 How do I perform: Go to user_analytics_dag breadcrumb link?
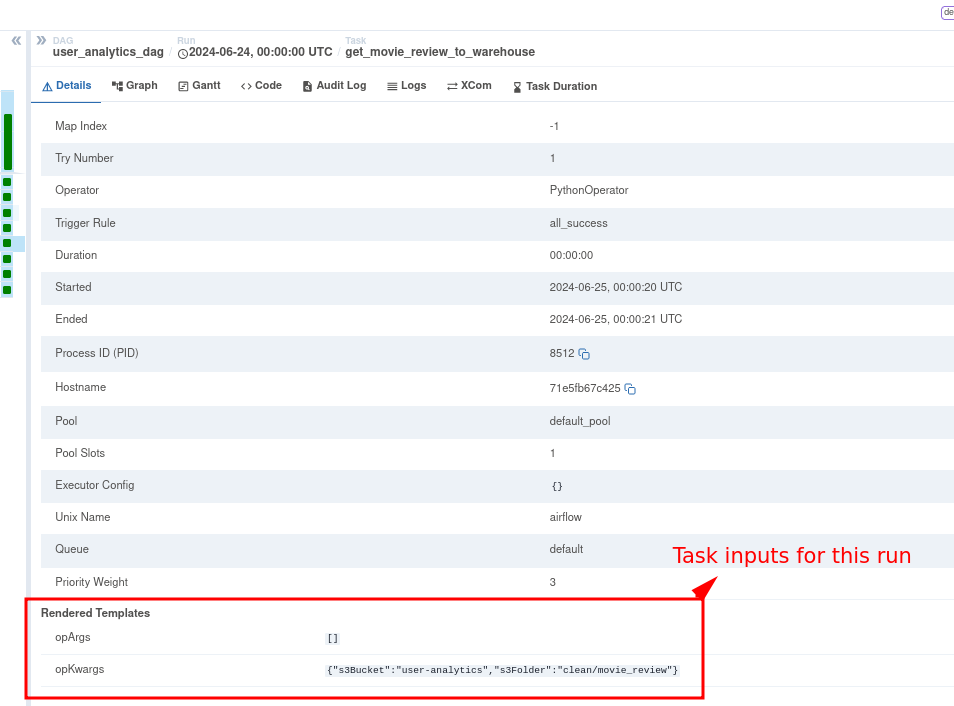108,52
